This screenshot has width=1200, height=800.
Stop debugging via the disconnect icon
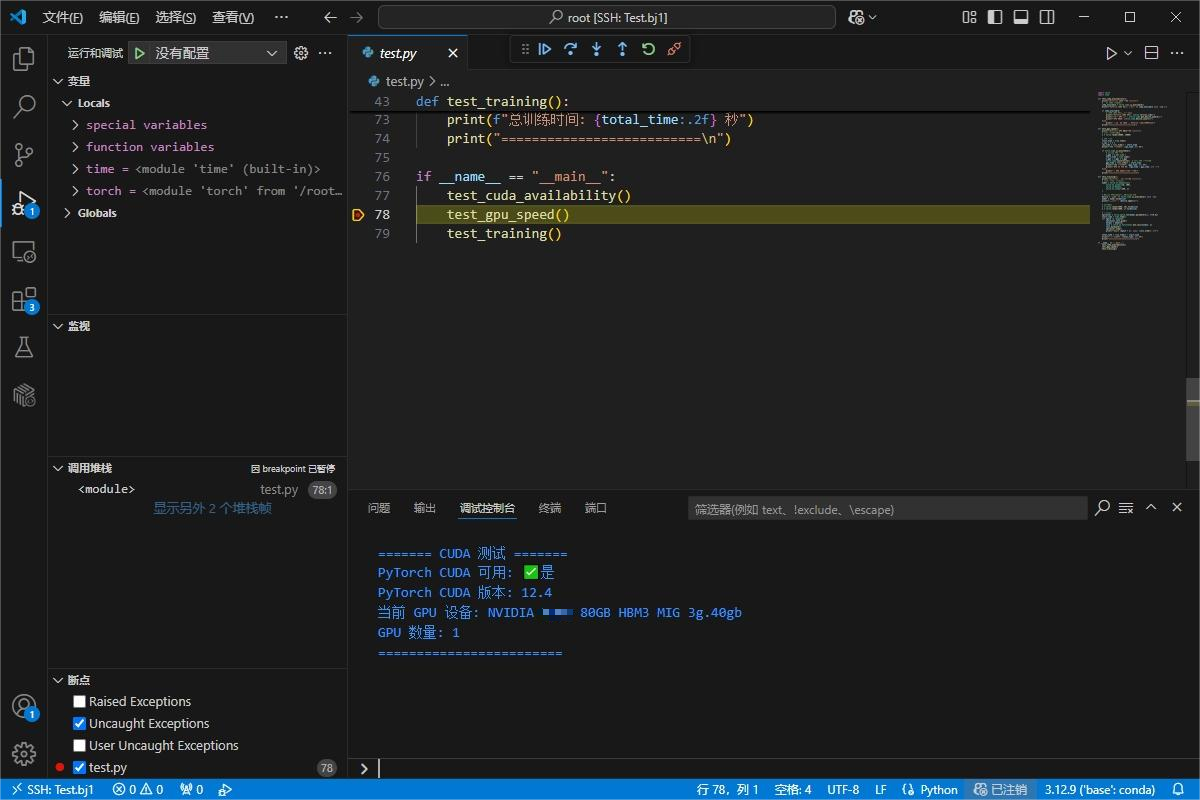click(674, 49)
